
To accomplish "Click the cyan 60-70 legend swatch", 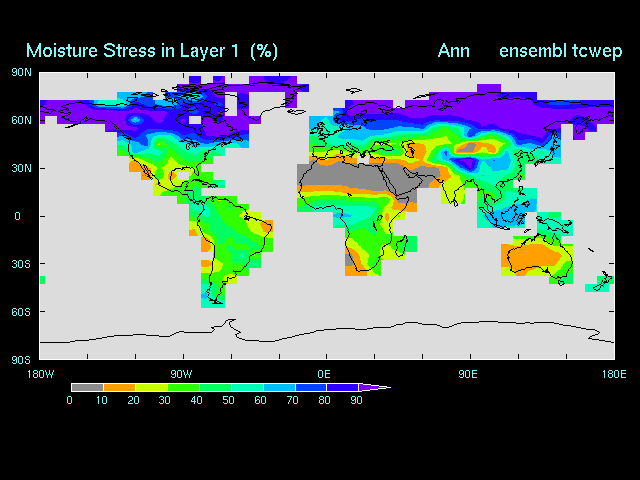I will click(278, 387).
